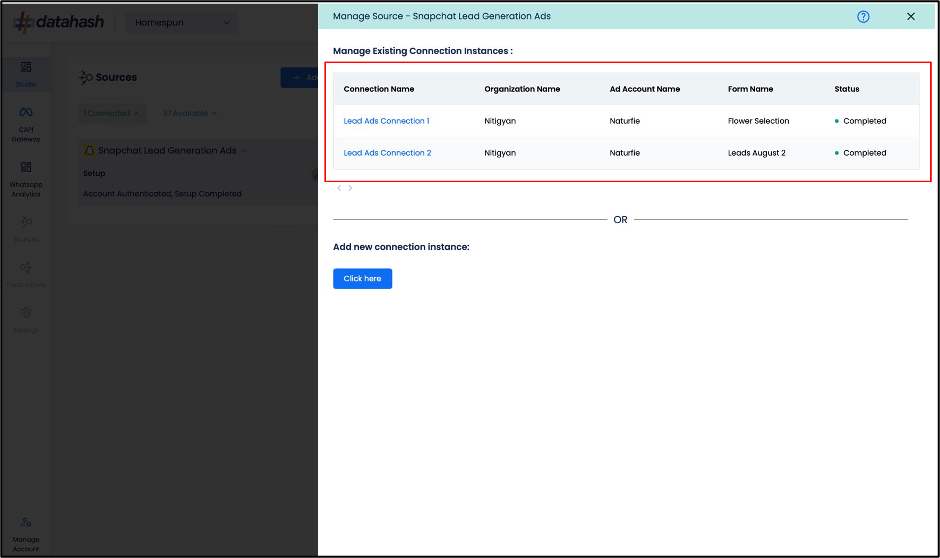
Task: Open Sources in the sidebar
Action: (x=26, y=229)
